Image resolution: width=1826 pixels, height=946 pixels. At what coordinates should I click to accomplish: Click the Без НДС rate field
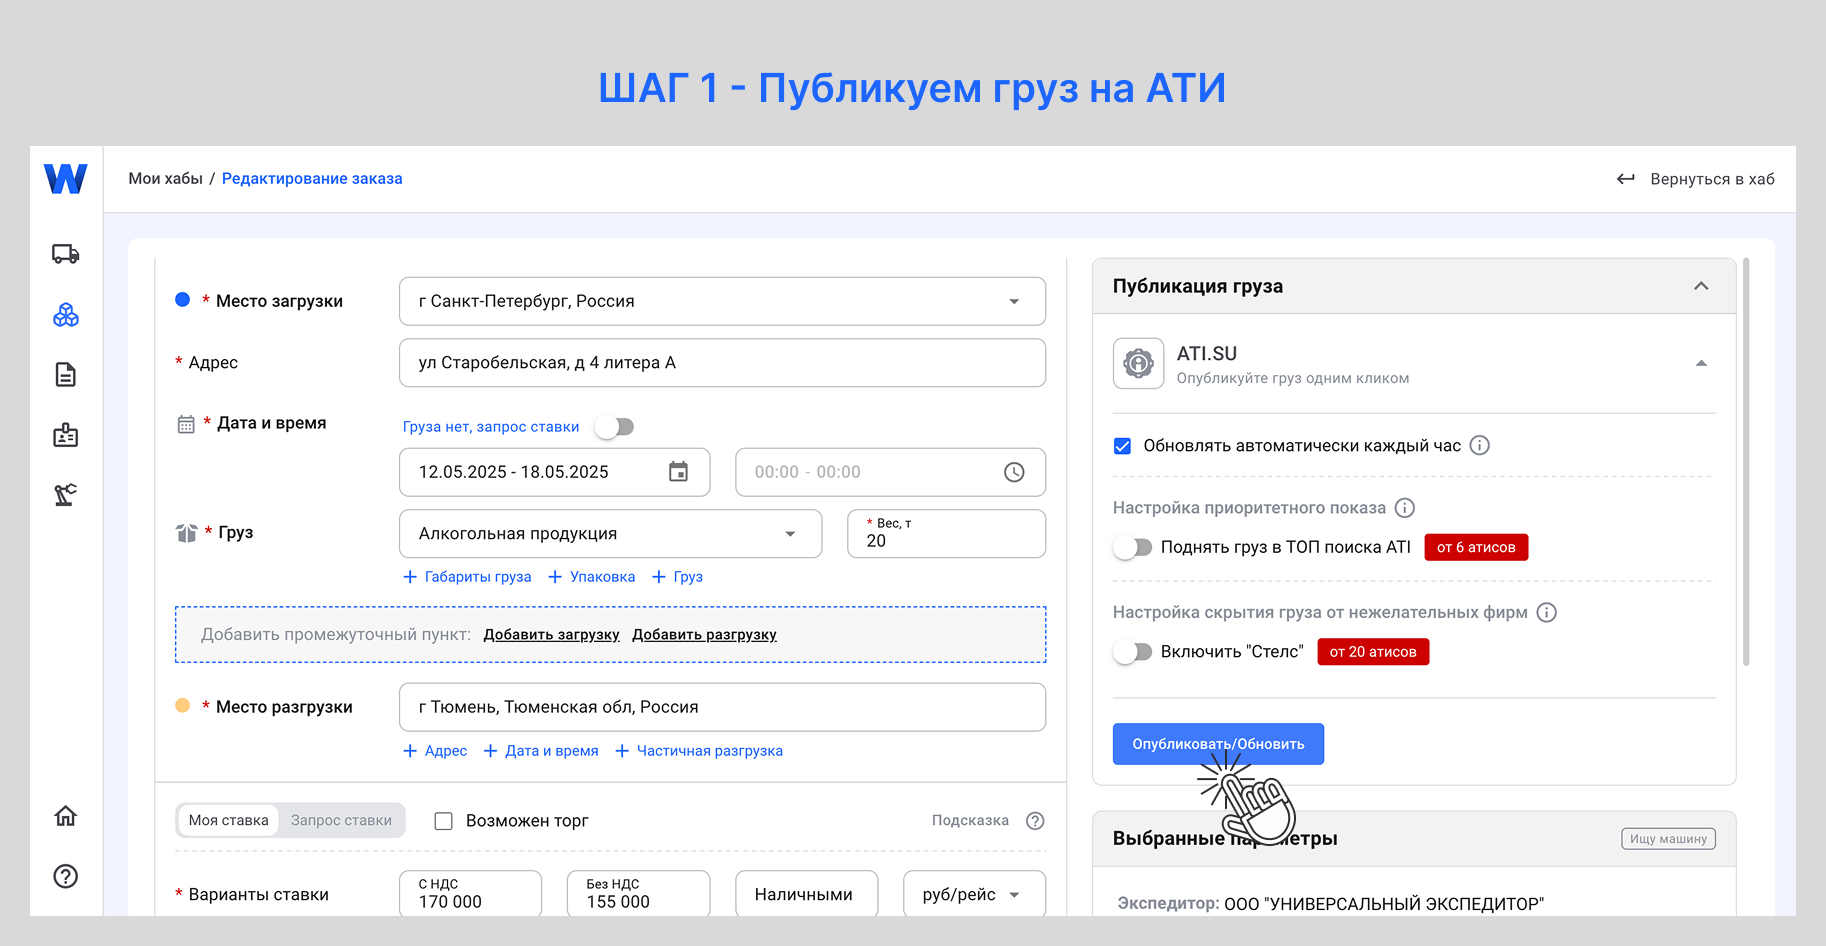click(x=638, y=894)
